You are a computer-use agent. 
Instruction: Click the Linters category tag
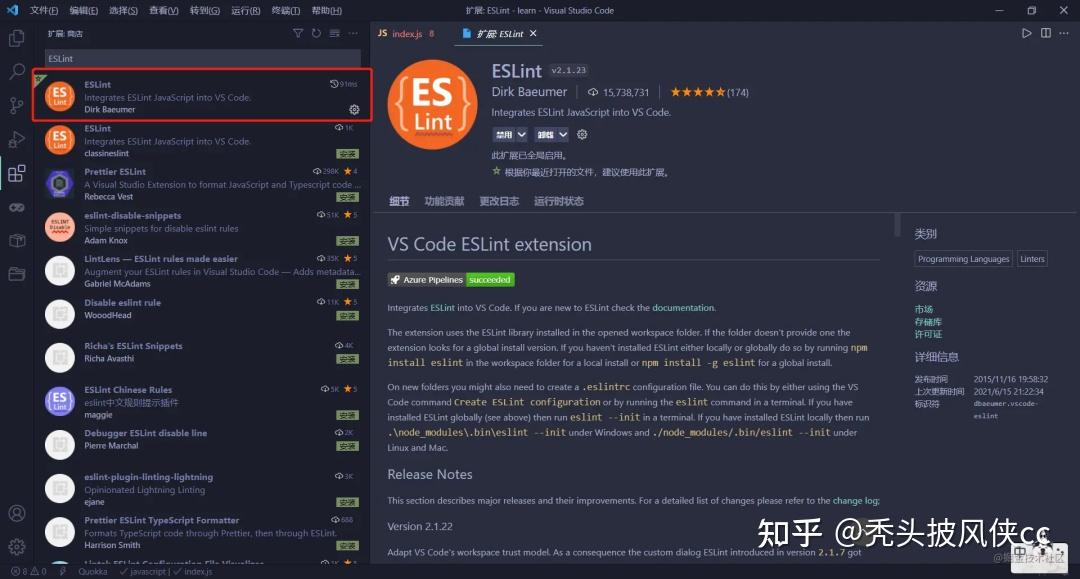coord(1032,259)
